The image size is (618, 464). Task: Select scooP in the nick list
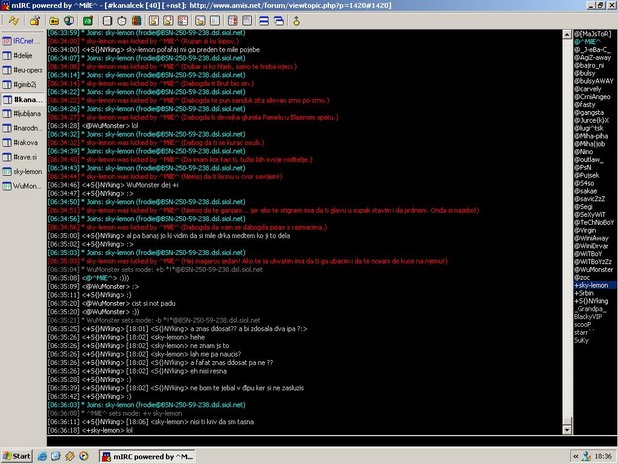tap(583, 325)
